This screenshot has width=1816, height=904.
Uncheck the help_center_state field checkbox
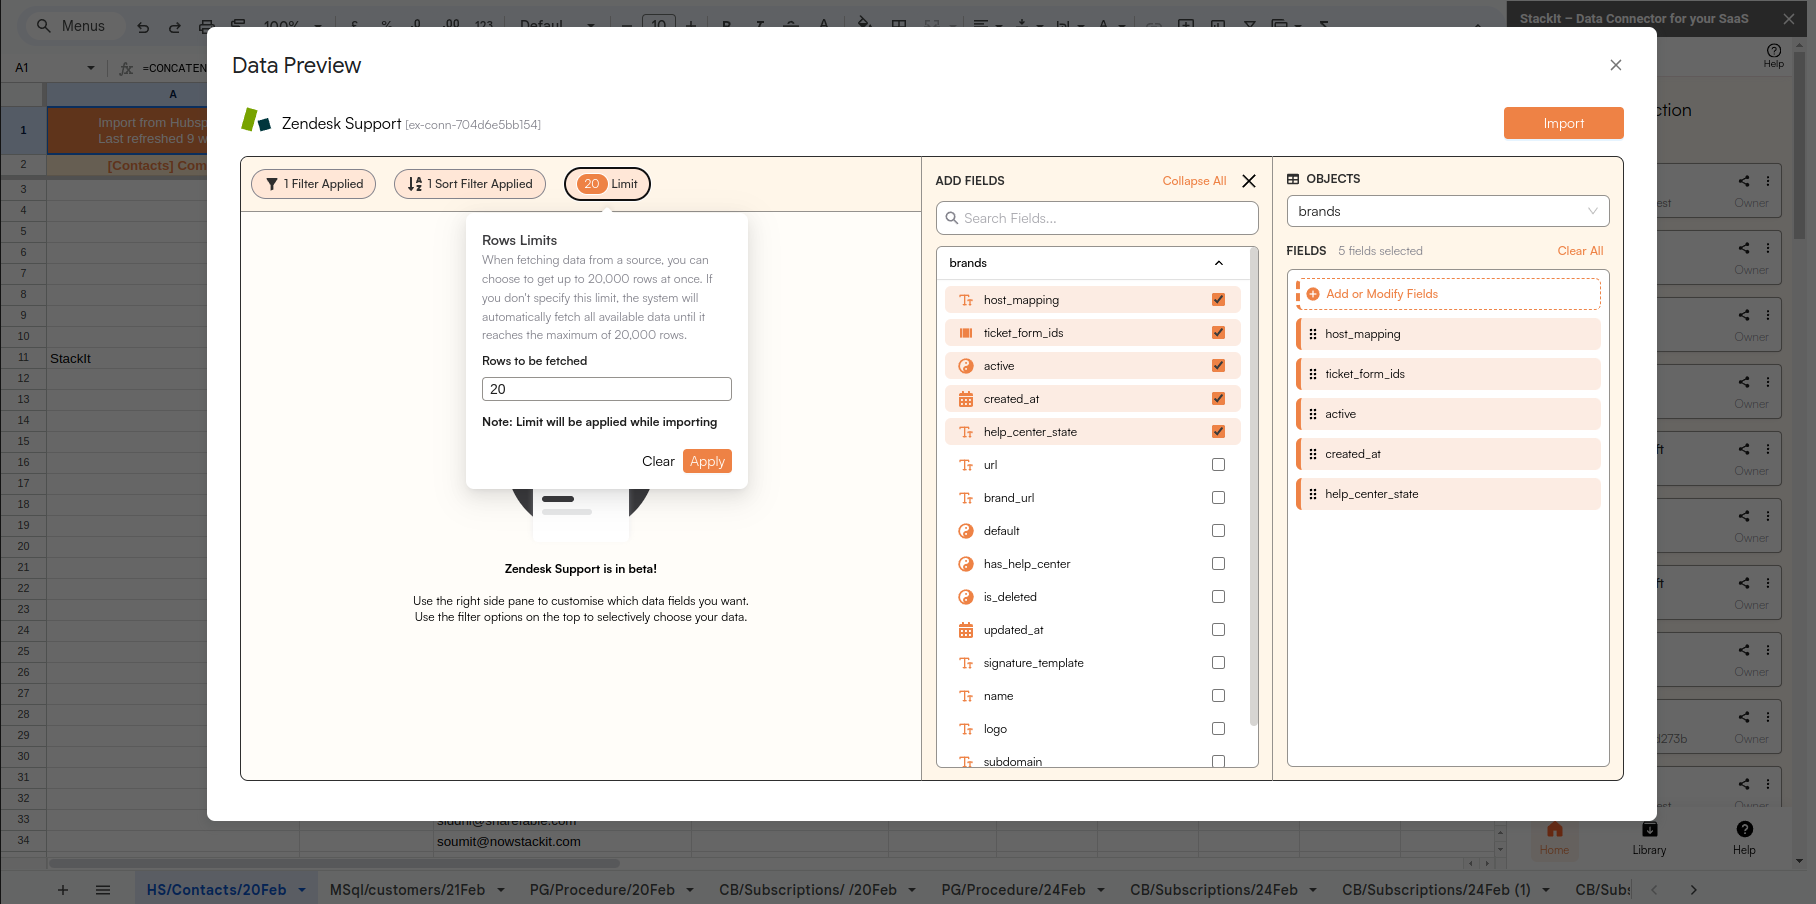(x=1218, y=432)
